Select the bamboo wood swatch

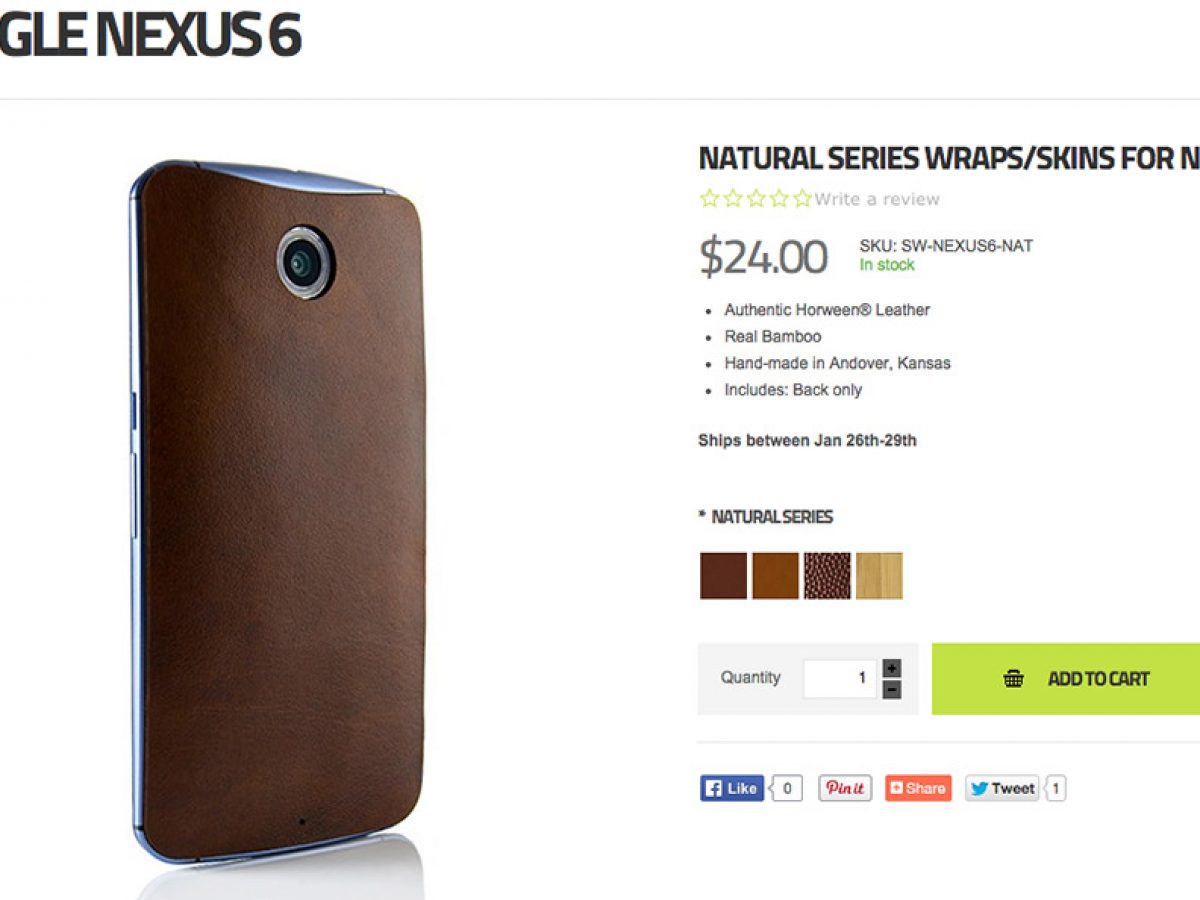[879, 576]
